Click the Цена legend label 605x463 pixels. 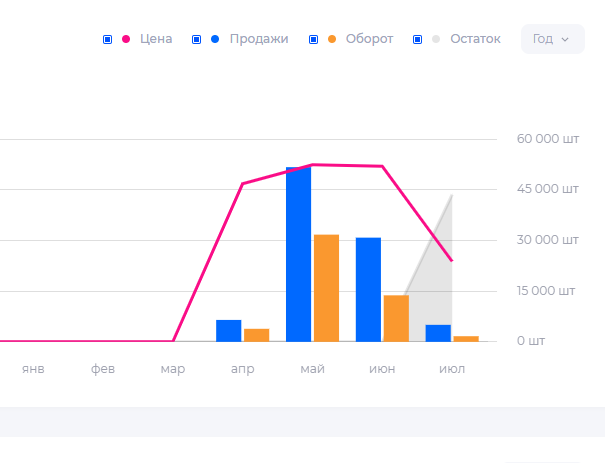(156, 39)
